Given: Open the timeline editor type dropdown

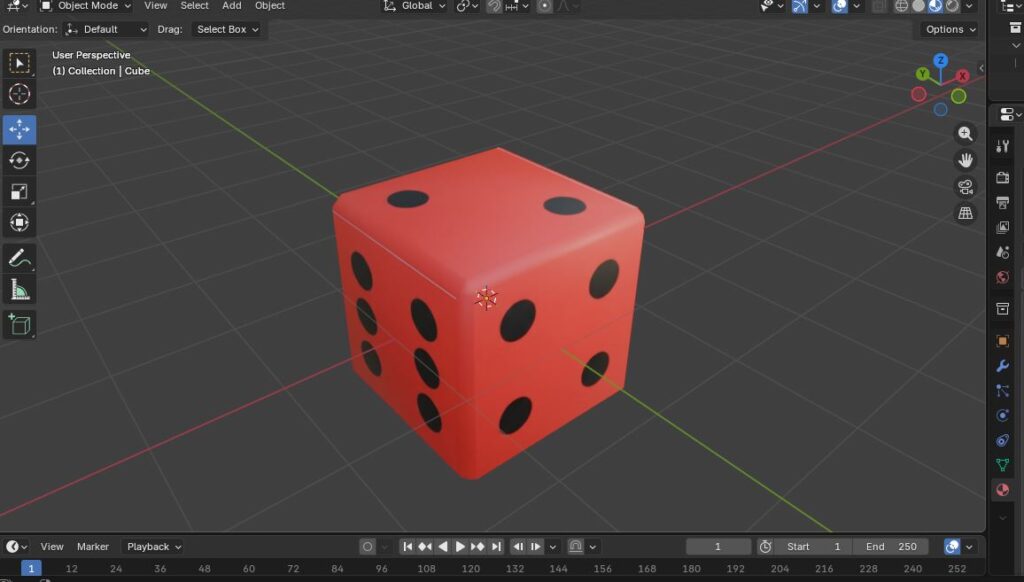Looking at the screenshot, I should [x=16, y=547].
